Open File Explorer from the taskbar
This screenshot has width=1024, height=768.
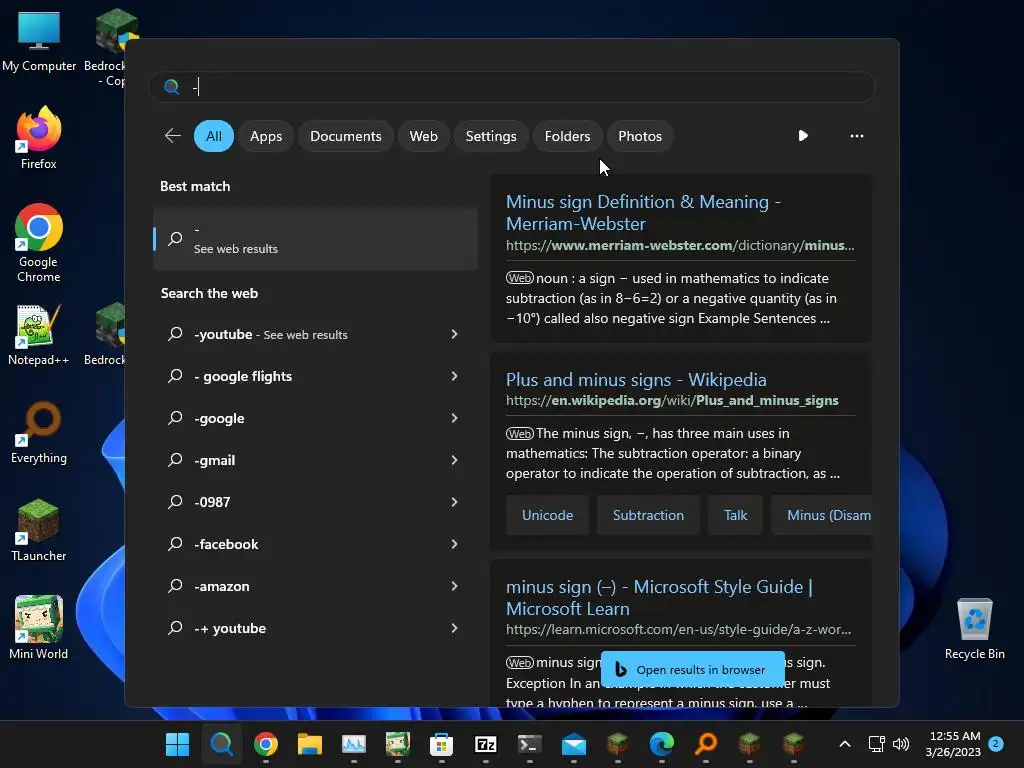(310, 744)
